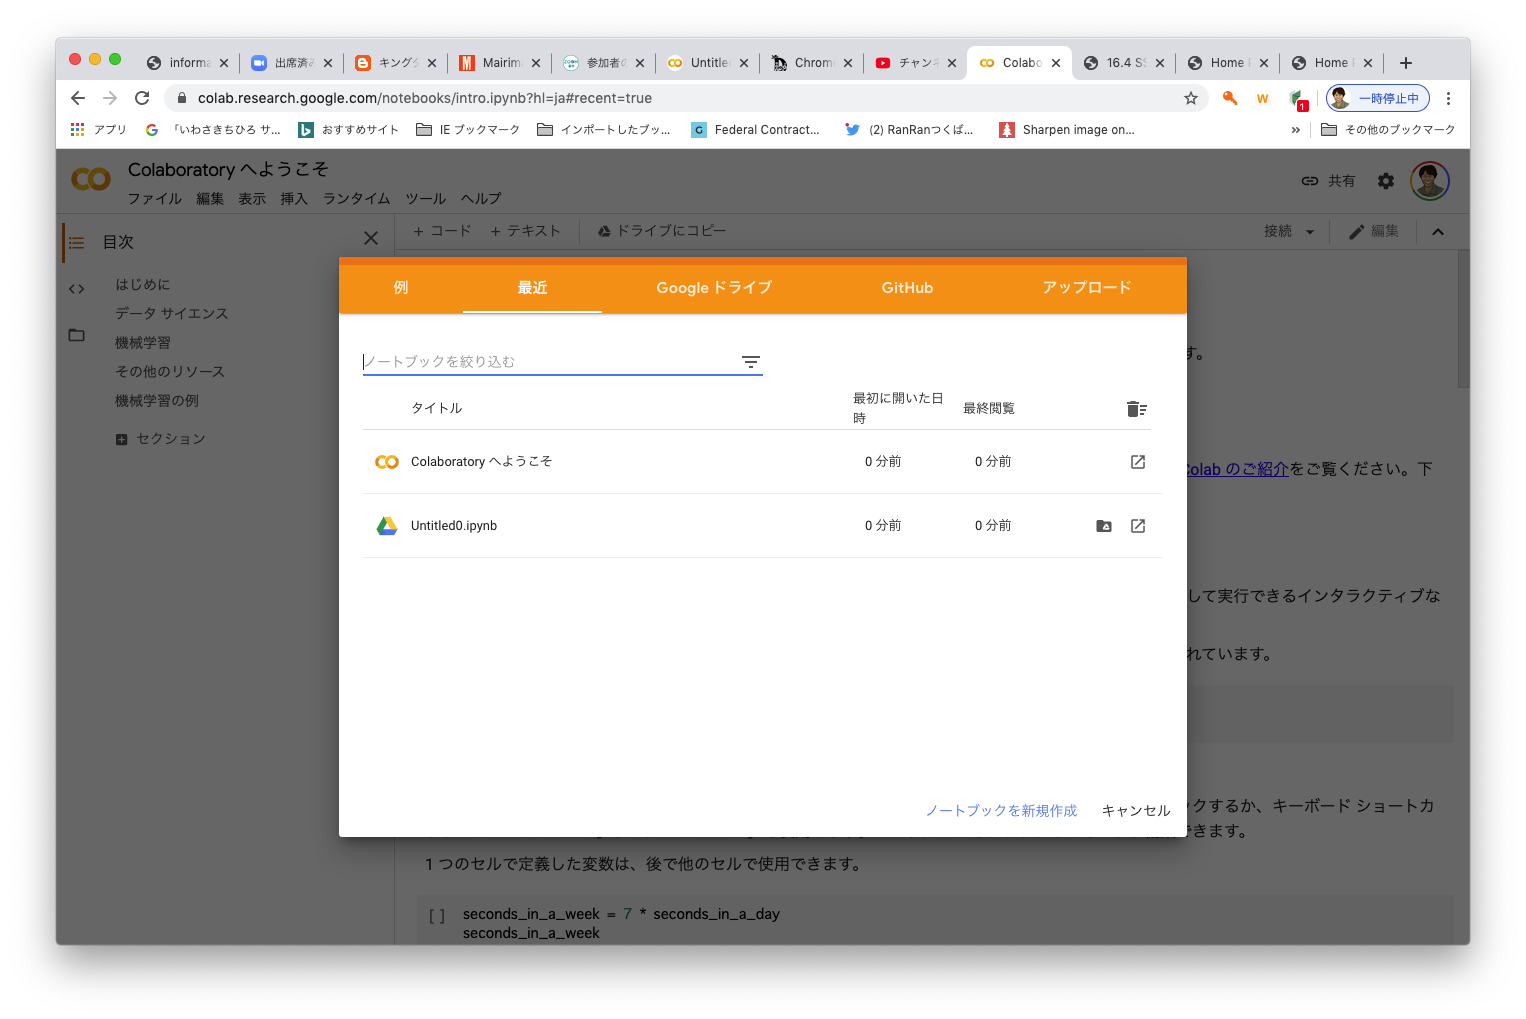This screenshot has width=1526, height=1019.
Task: Open a new browser tab with plus icon
Action: point(1406,63)
